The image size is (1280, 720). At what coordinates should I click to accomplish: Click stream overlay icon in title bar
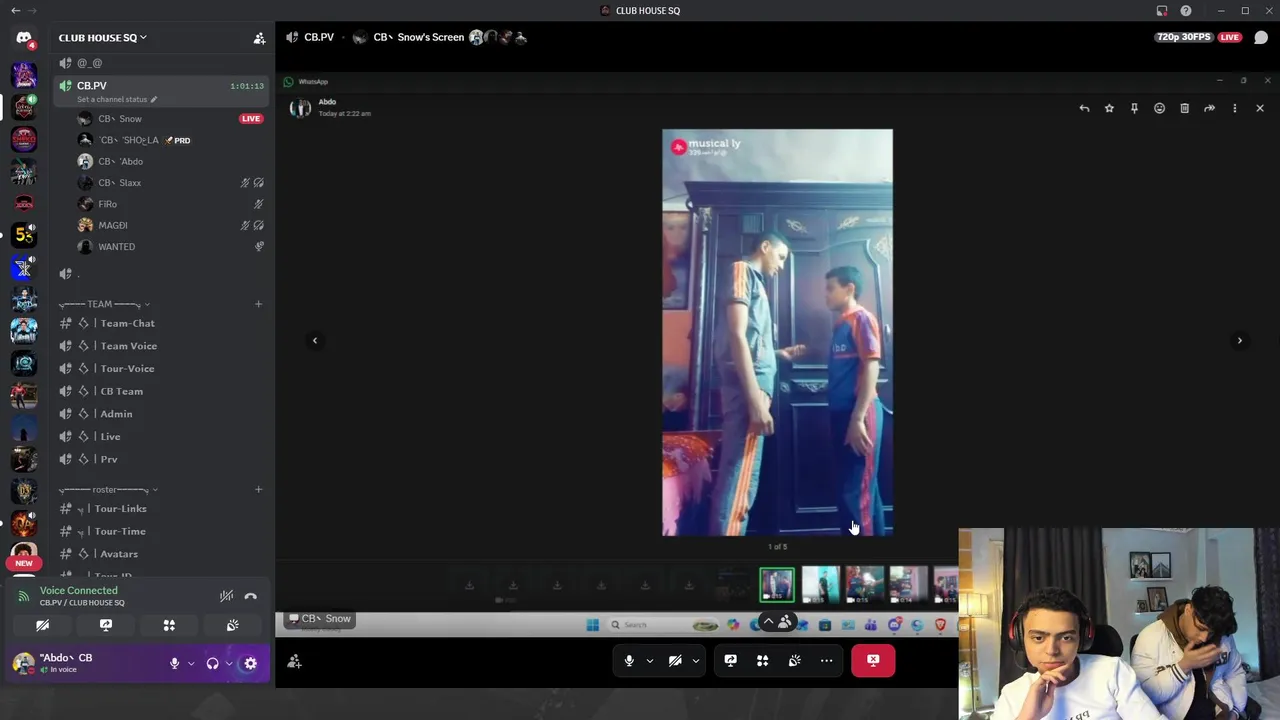1162,11
